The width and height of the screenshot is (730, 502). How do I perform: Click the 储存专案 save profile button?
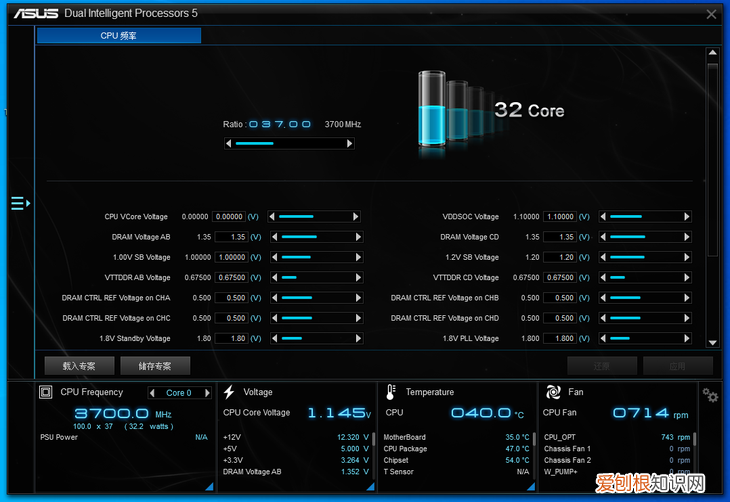155,366
